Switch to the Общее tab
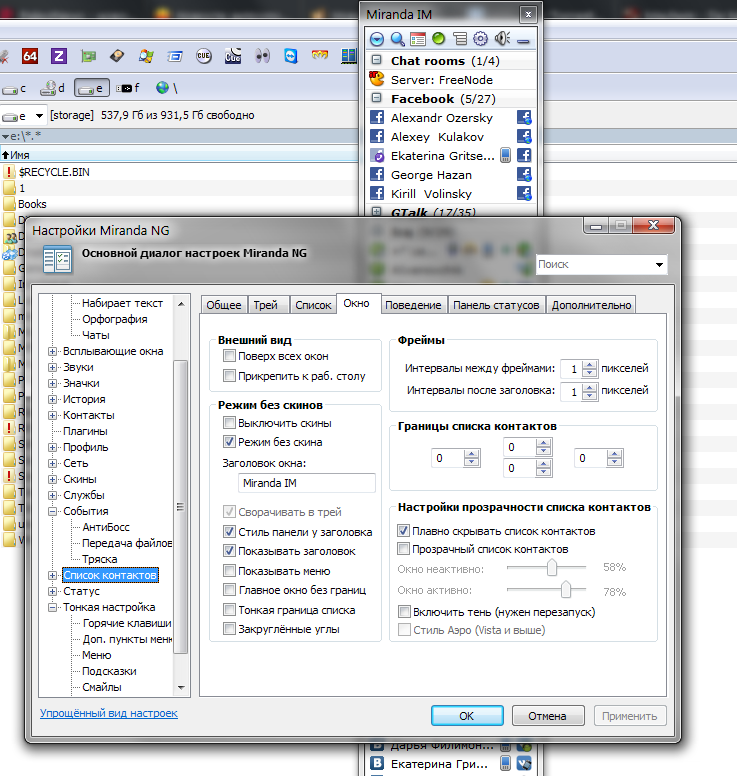 (x=224, y=305)
